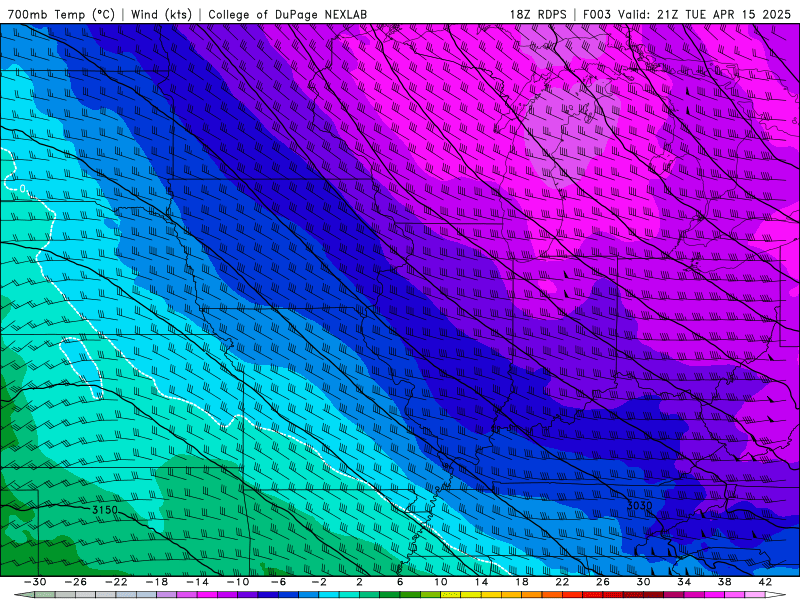Image resolution: width=800 pixels, height=600 pixels.
Task: Click the '26' legend tick label
Action: pyautogui.click(x=603, y=582)
